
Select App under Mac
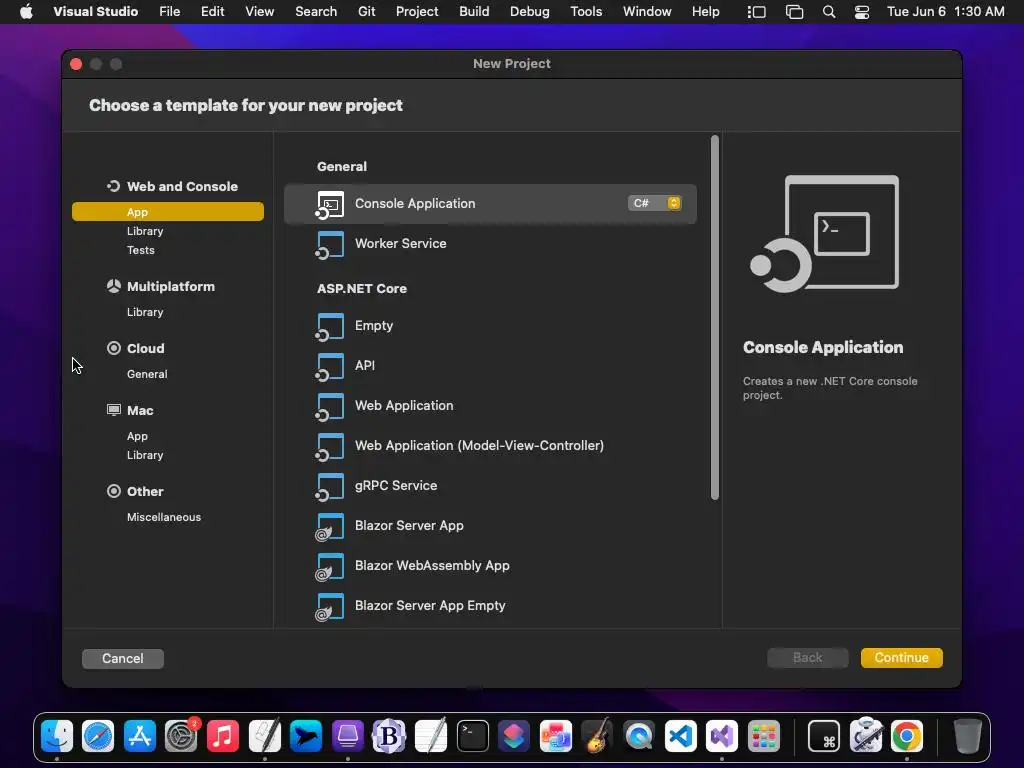tap(137, 436)
